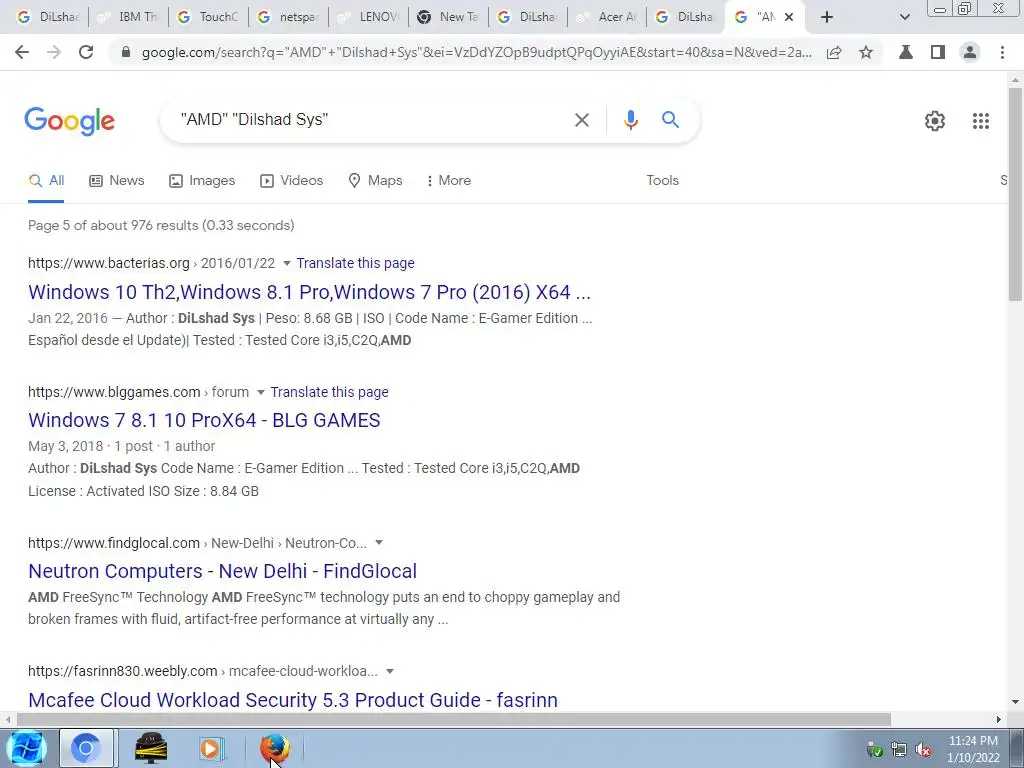Switch to the Videos results tab
The width and height of the screenshot is (1024, 768).
click(x=291, y=180)
